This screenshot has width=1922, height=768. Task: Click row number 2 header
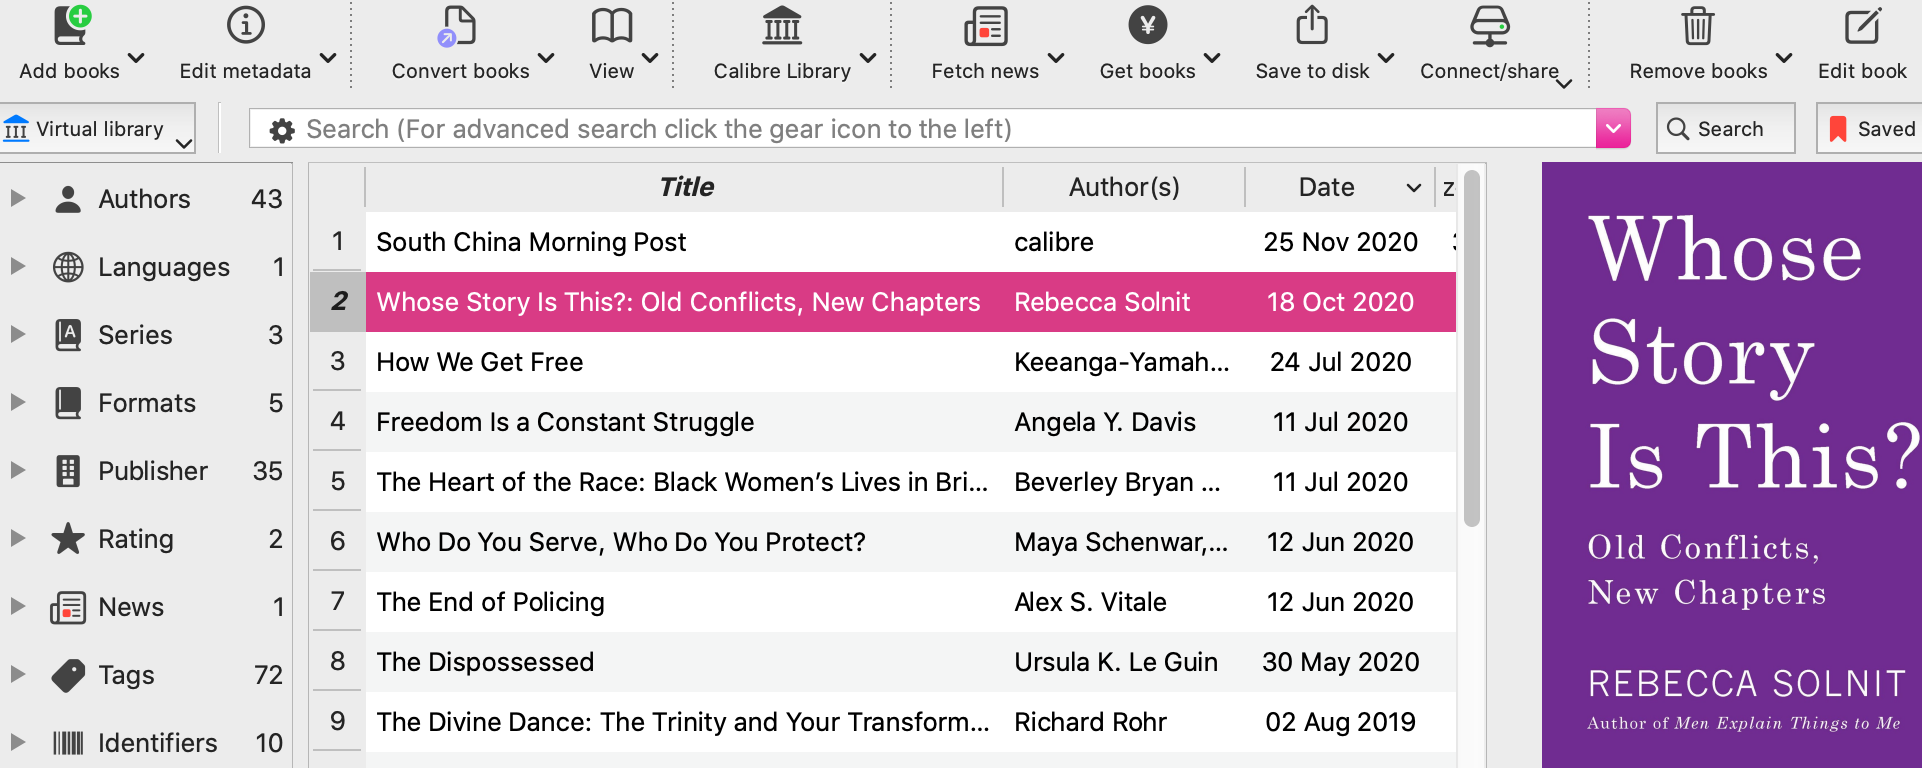pos(338,301)
